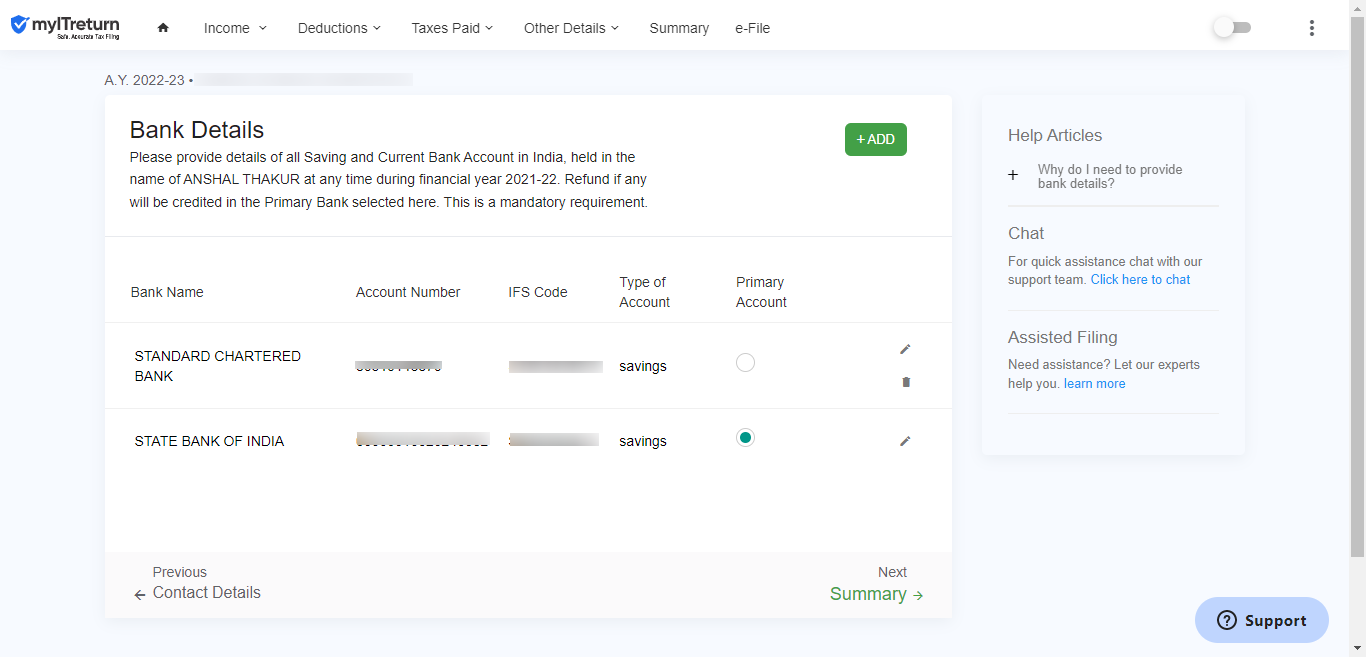
Task: Click the 'Click here to chat' link
Action: 1140,280
